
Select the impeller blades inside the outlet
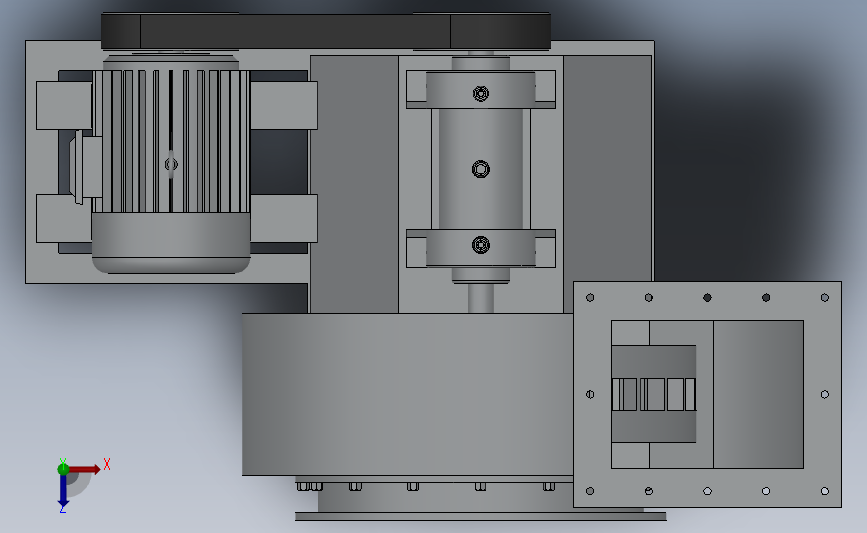[x=654, y=394]
